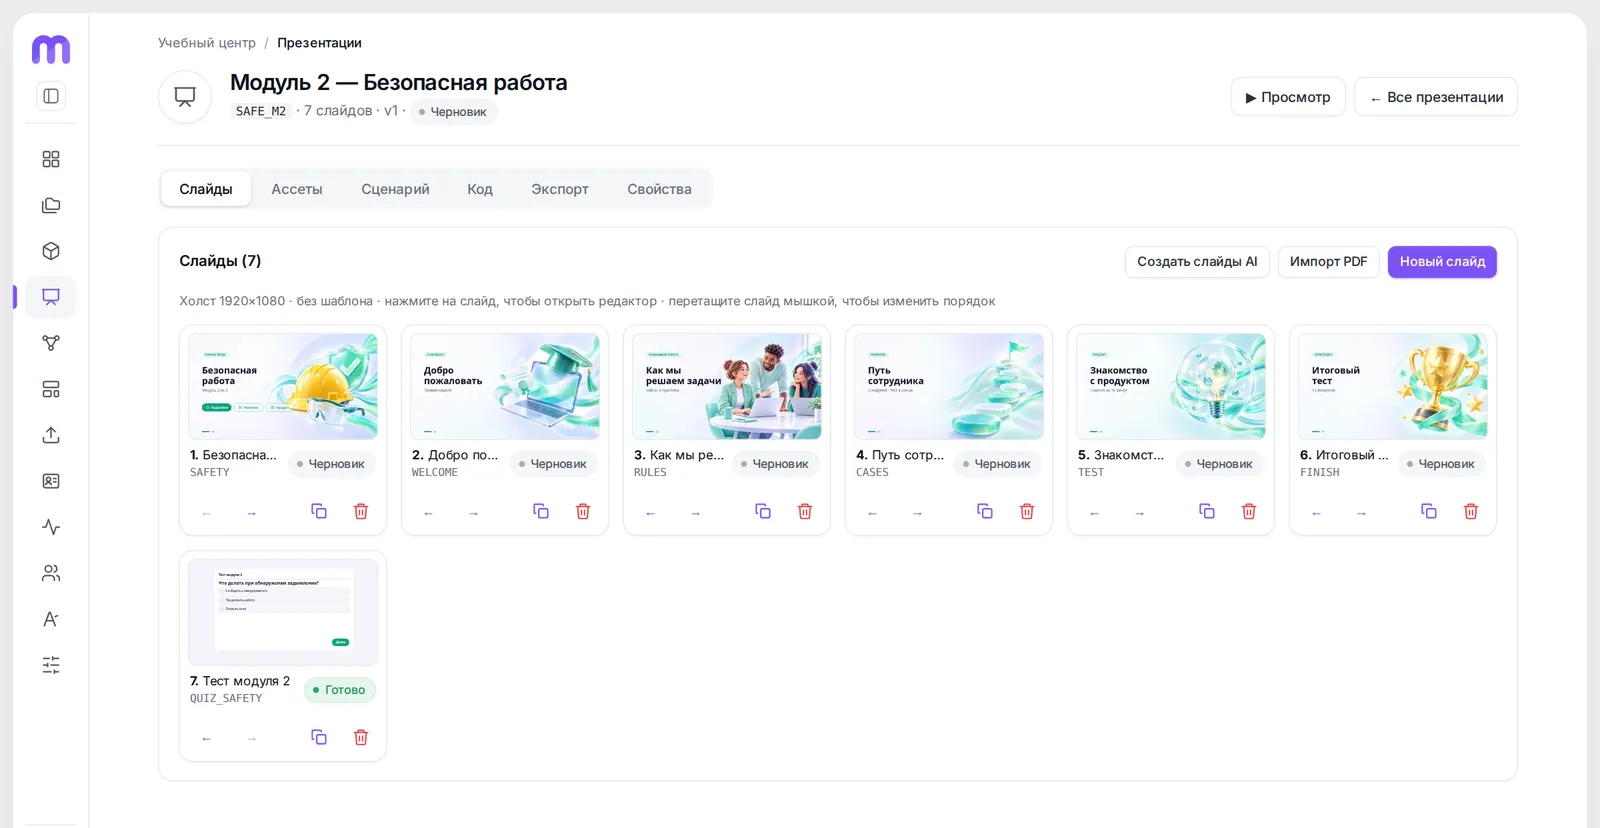Duplicate slide 2 Добро пожаловать
This screenshot has height=828, width=1600.
[541, 511]
